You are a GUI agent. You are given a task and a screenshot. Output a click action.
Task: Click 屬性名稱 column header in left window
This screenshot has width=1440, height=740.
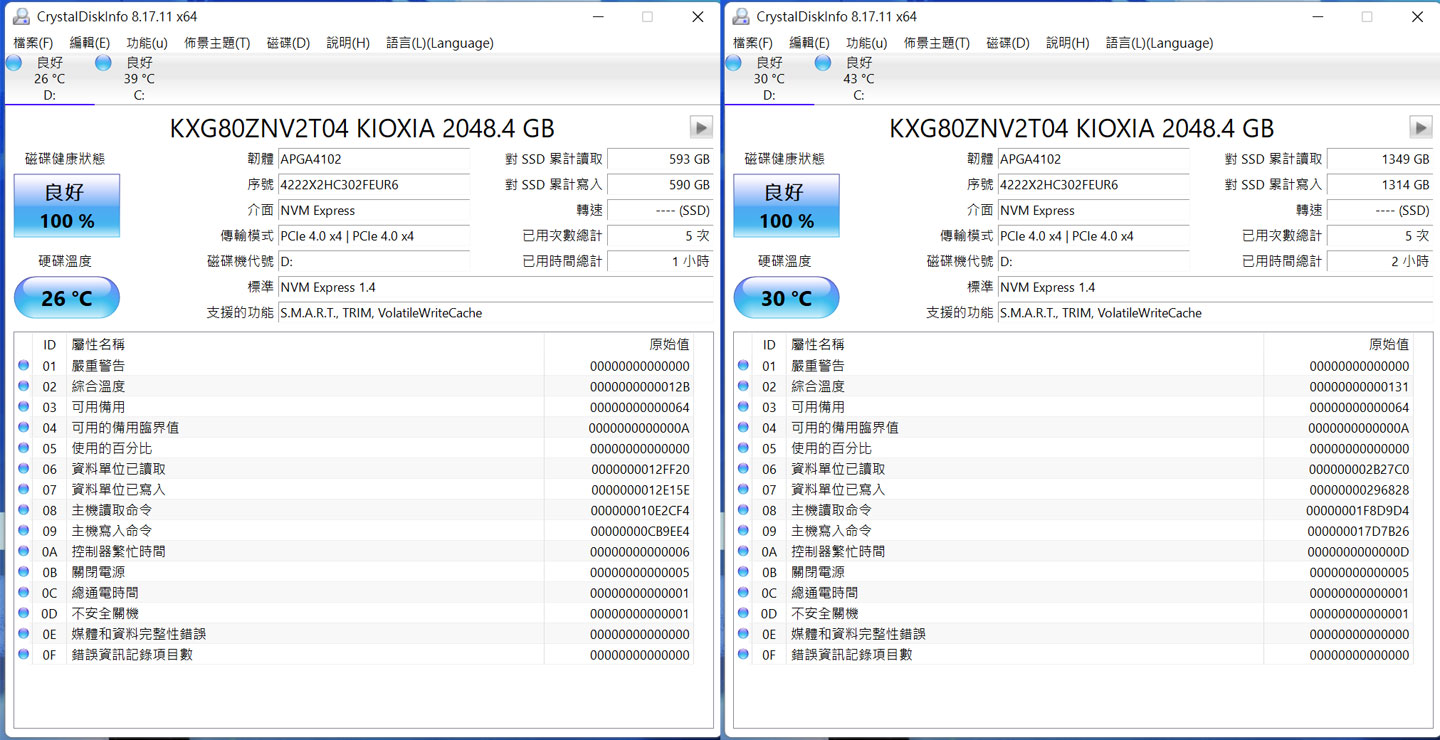click(305, 344)
